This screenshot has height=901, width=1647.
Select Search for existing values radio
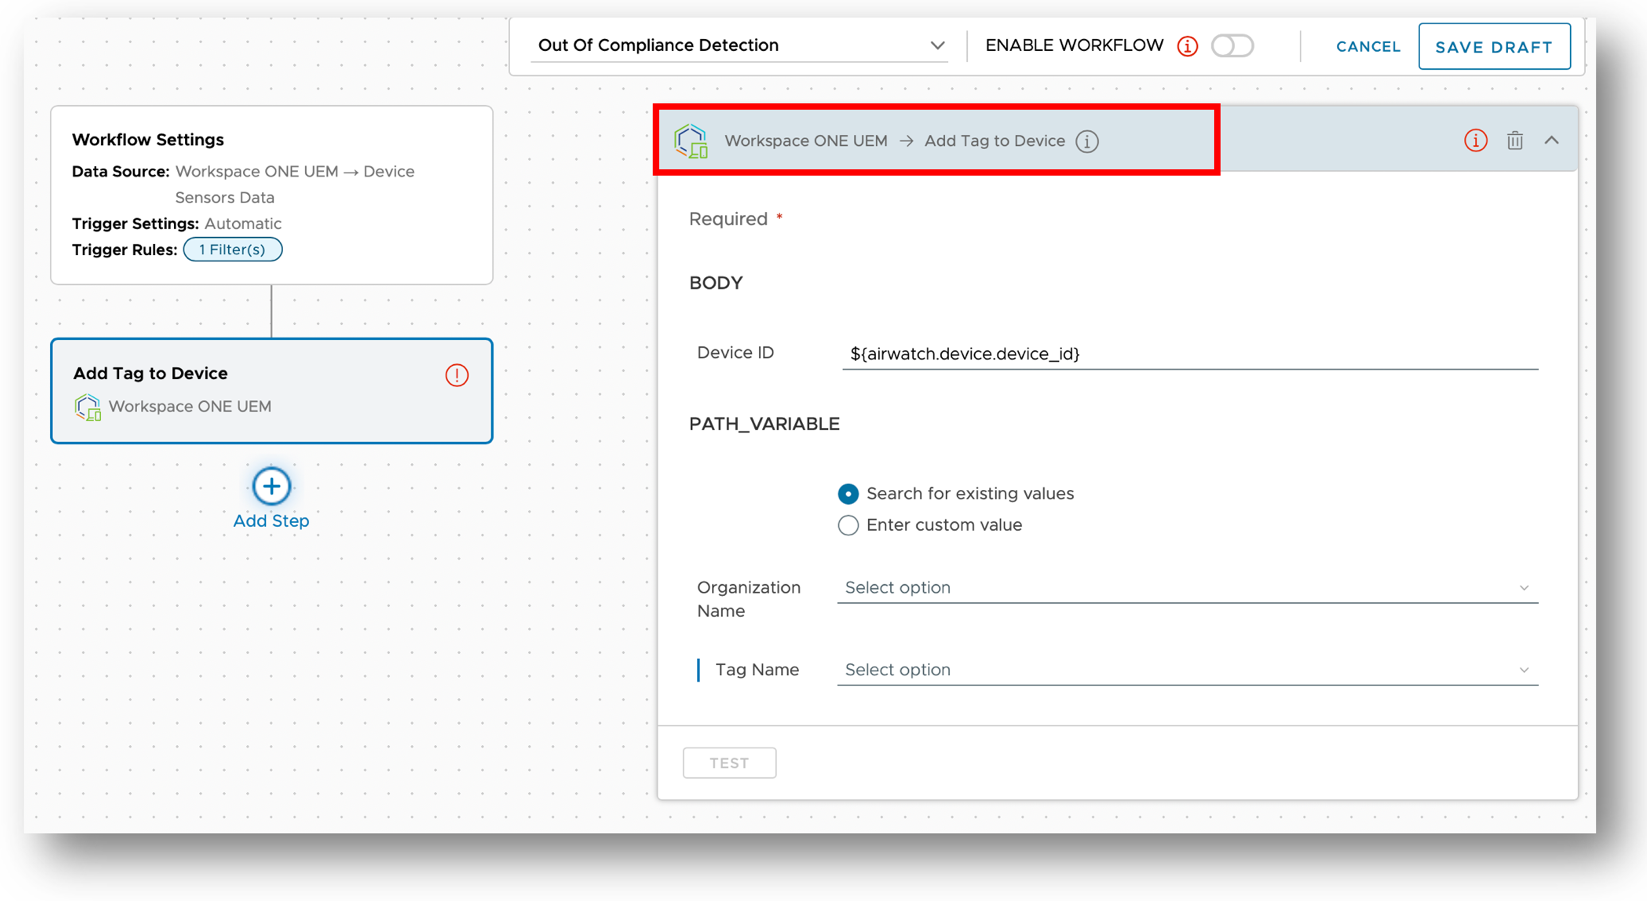pyautogui.click(x=848, y=494)
